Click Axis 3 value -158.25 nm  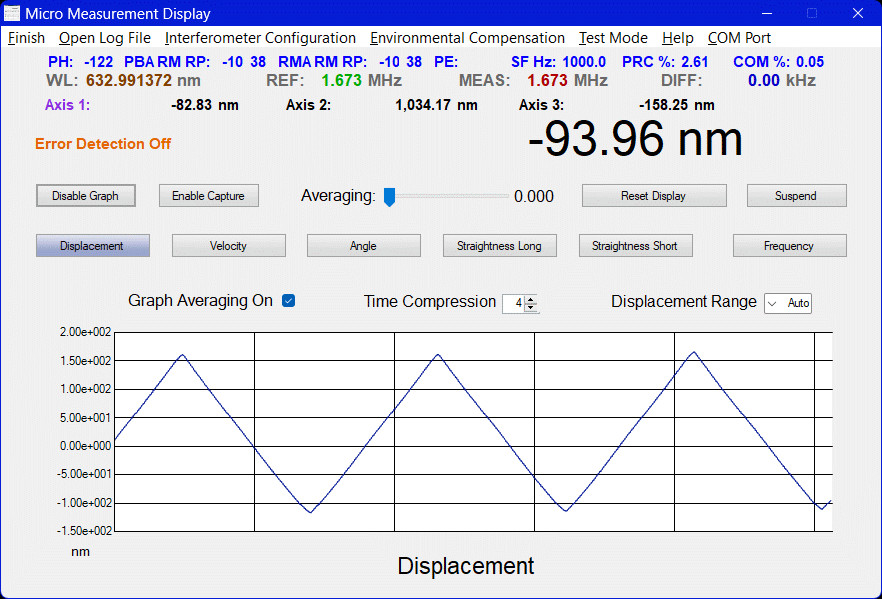(677, 105)
